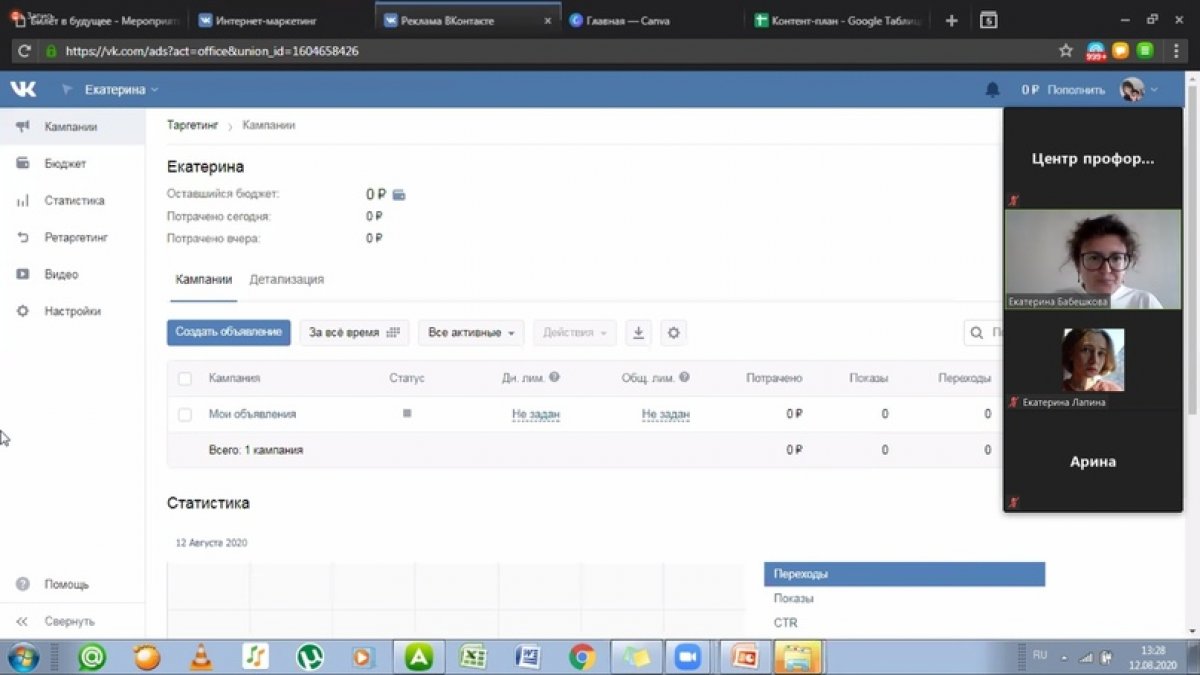This screenshot has width=1200, height=675.
Task: Open table settings gear icon
Action: click(673, 333)
